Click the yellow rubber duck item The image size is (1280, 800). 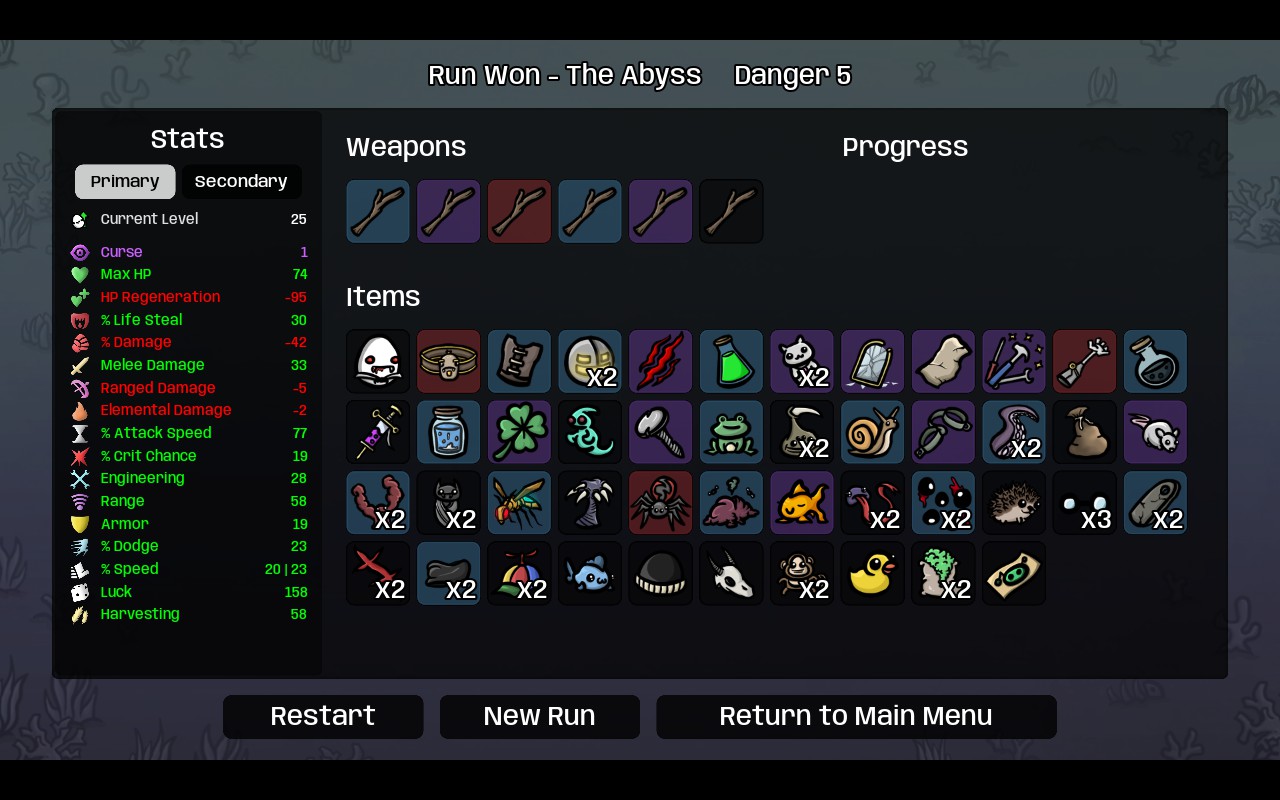[x=872, y=574]
